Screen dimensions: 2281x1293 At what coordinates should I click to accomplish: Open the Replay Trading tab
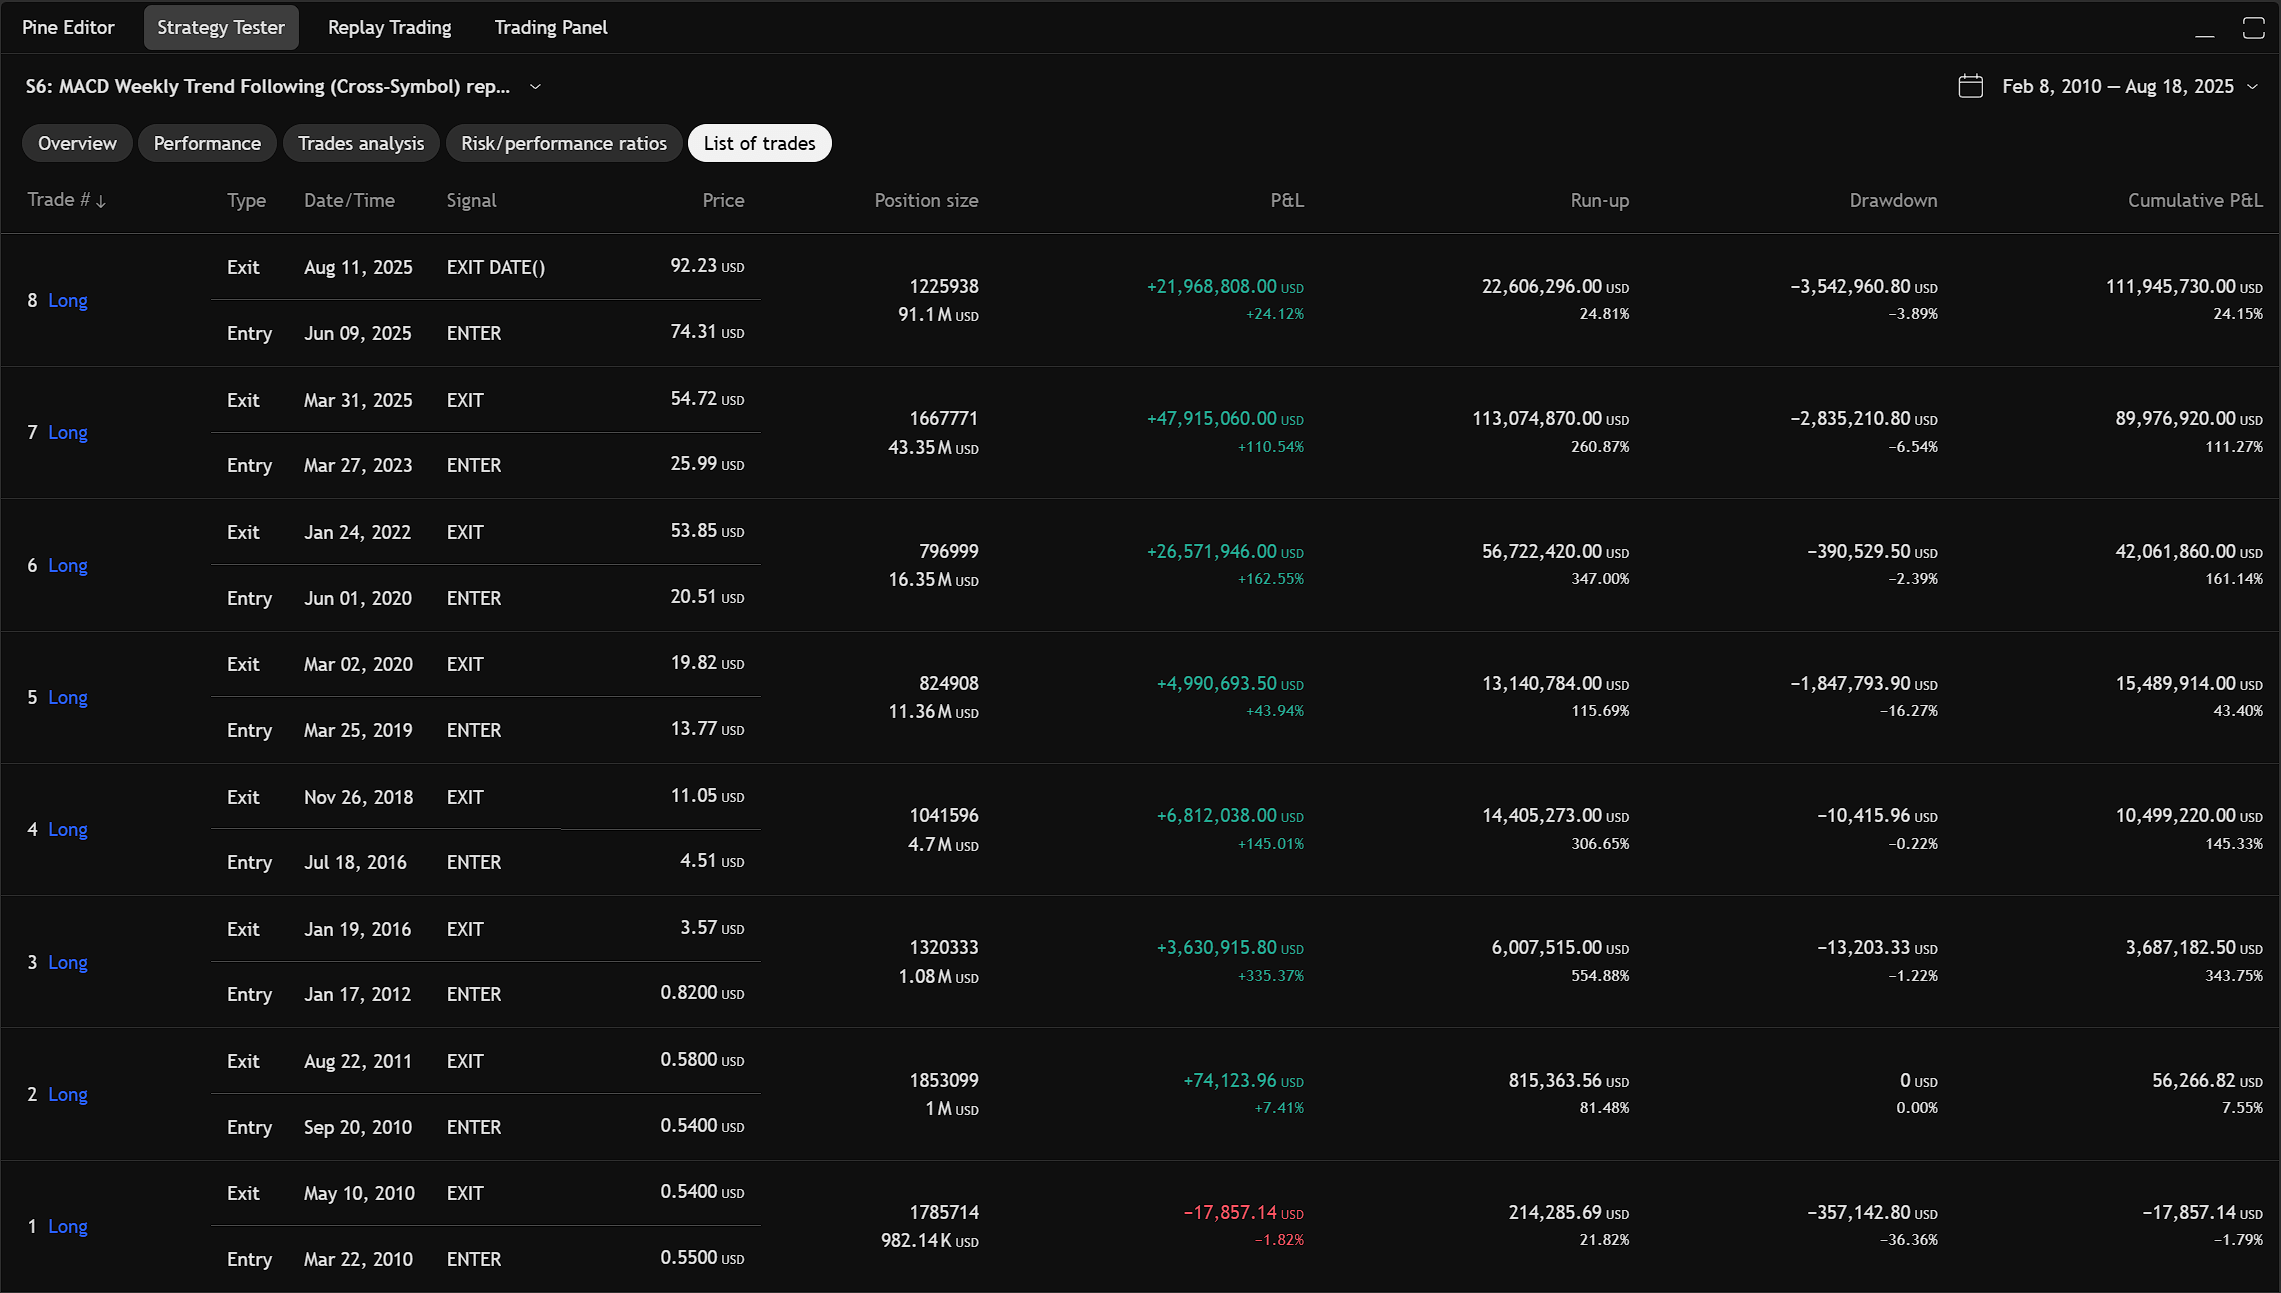click(389, 27)
